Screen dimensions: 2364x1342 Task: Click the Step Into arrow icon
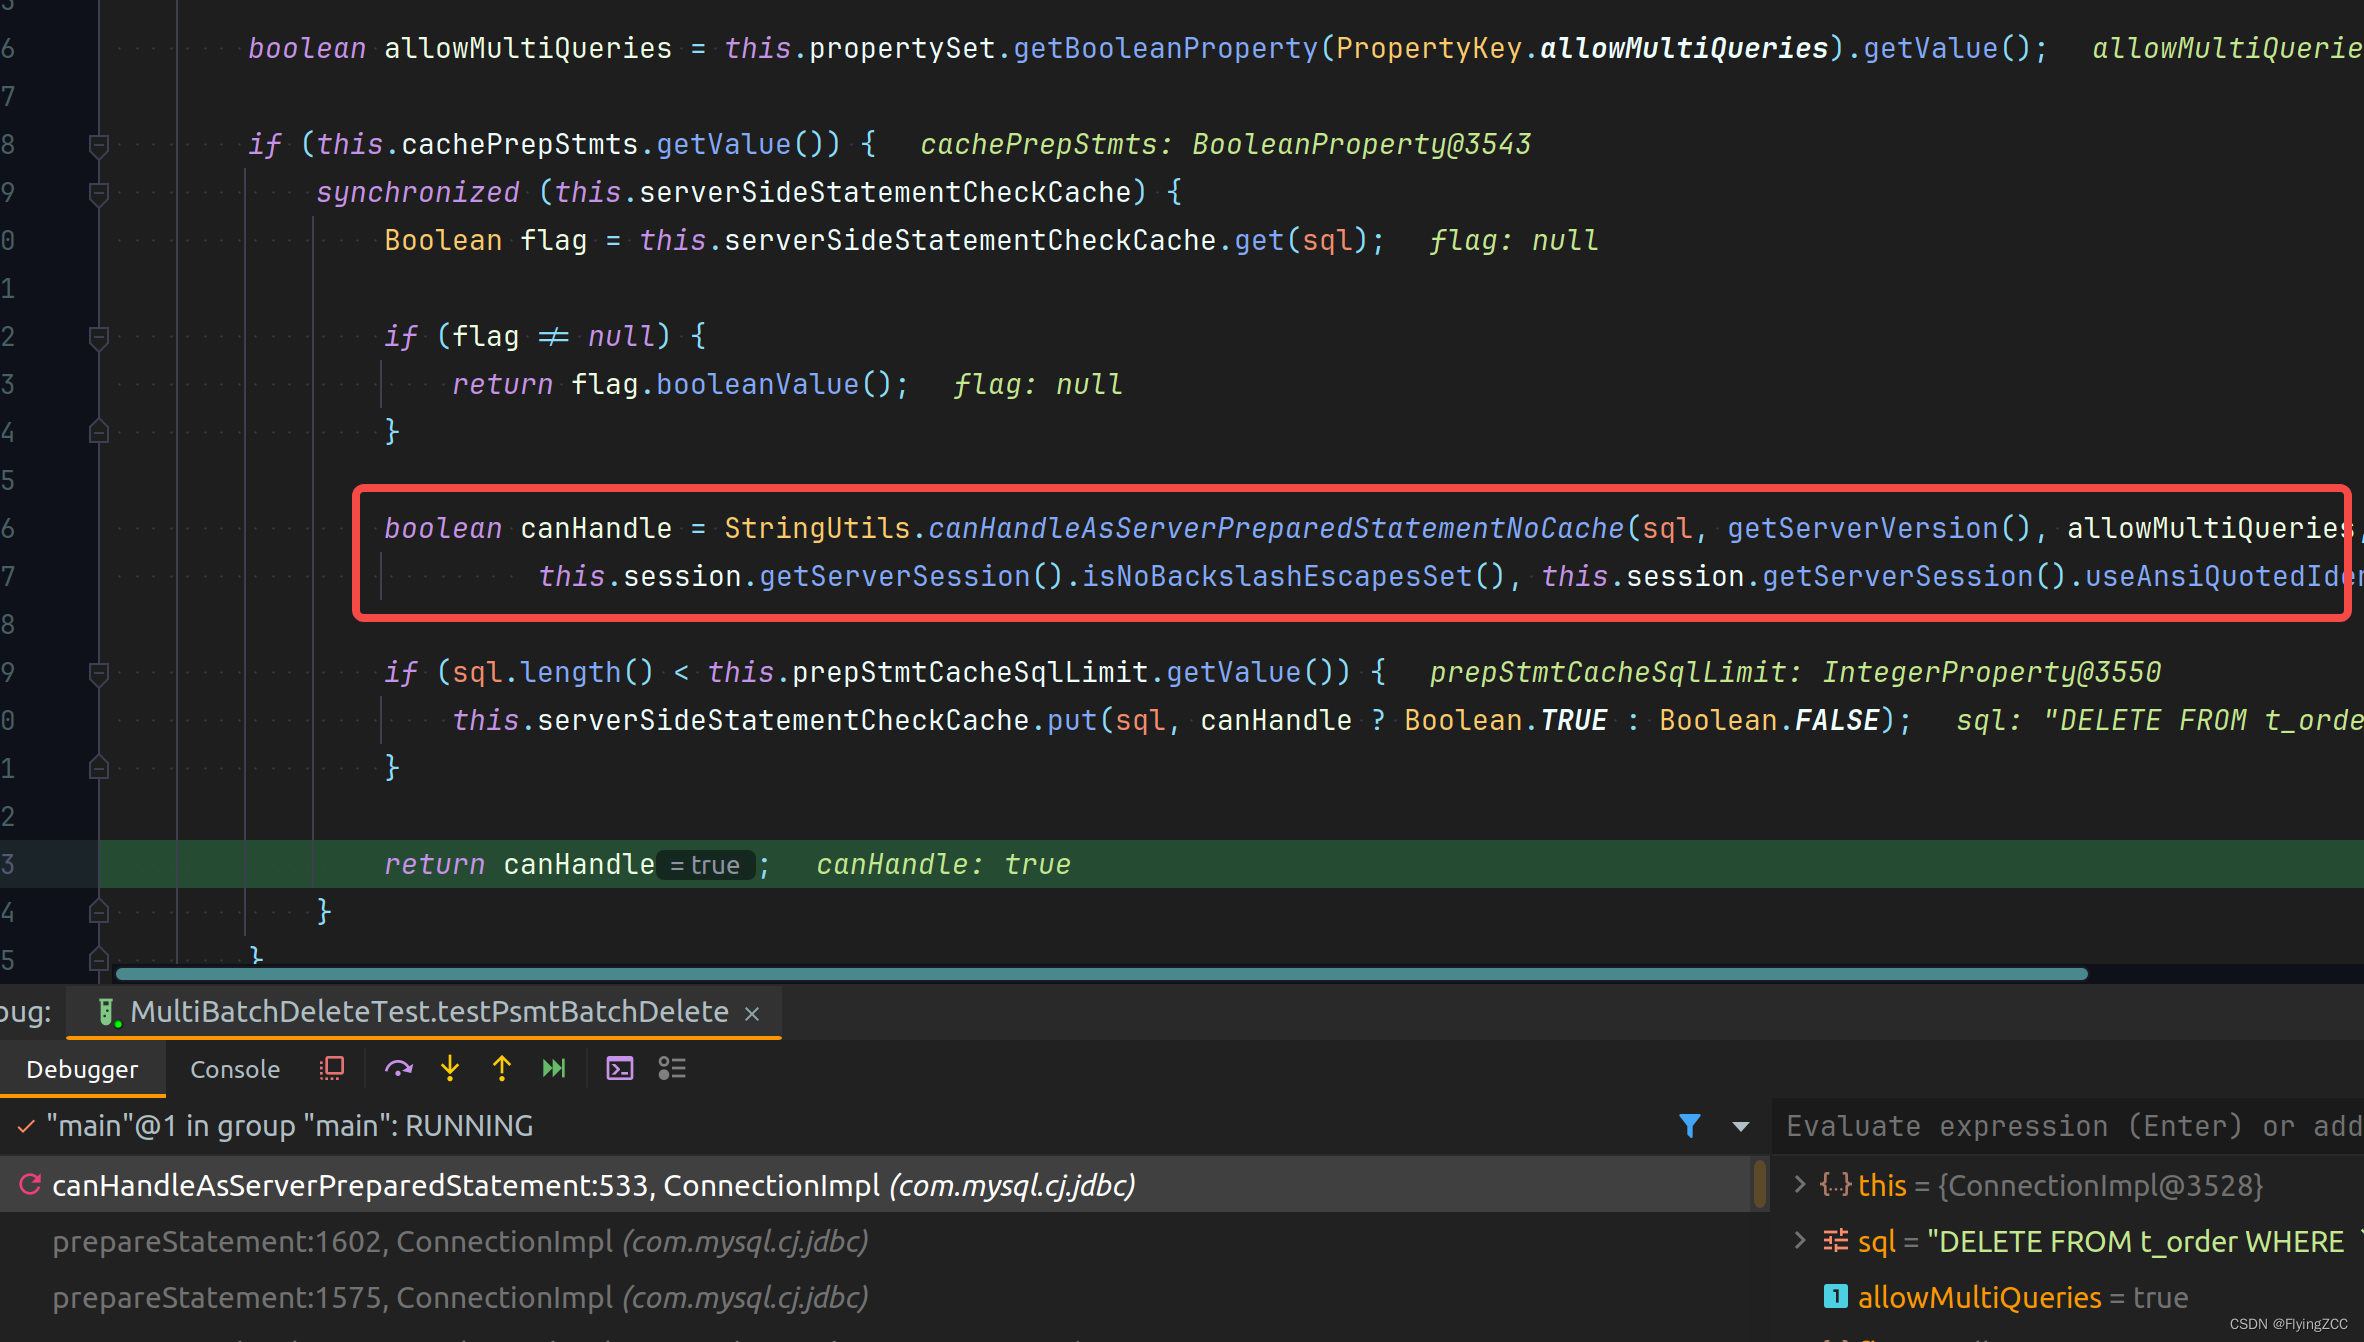pyautogui.click(x=450, y=1069)
